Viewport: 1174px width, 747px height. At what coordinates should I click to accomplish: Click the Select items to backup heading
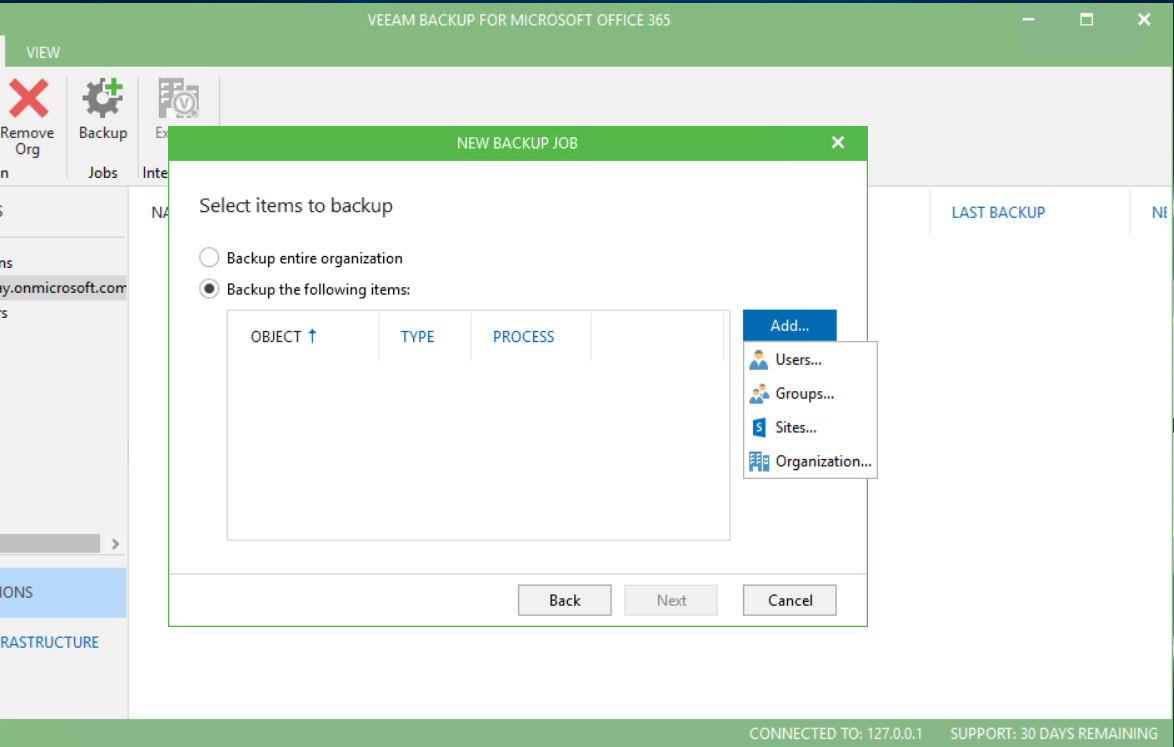pyautogui.click(x=296, y=206)
